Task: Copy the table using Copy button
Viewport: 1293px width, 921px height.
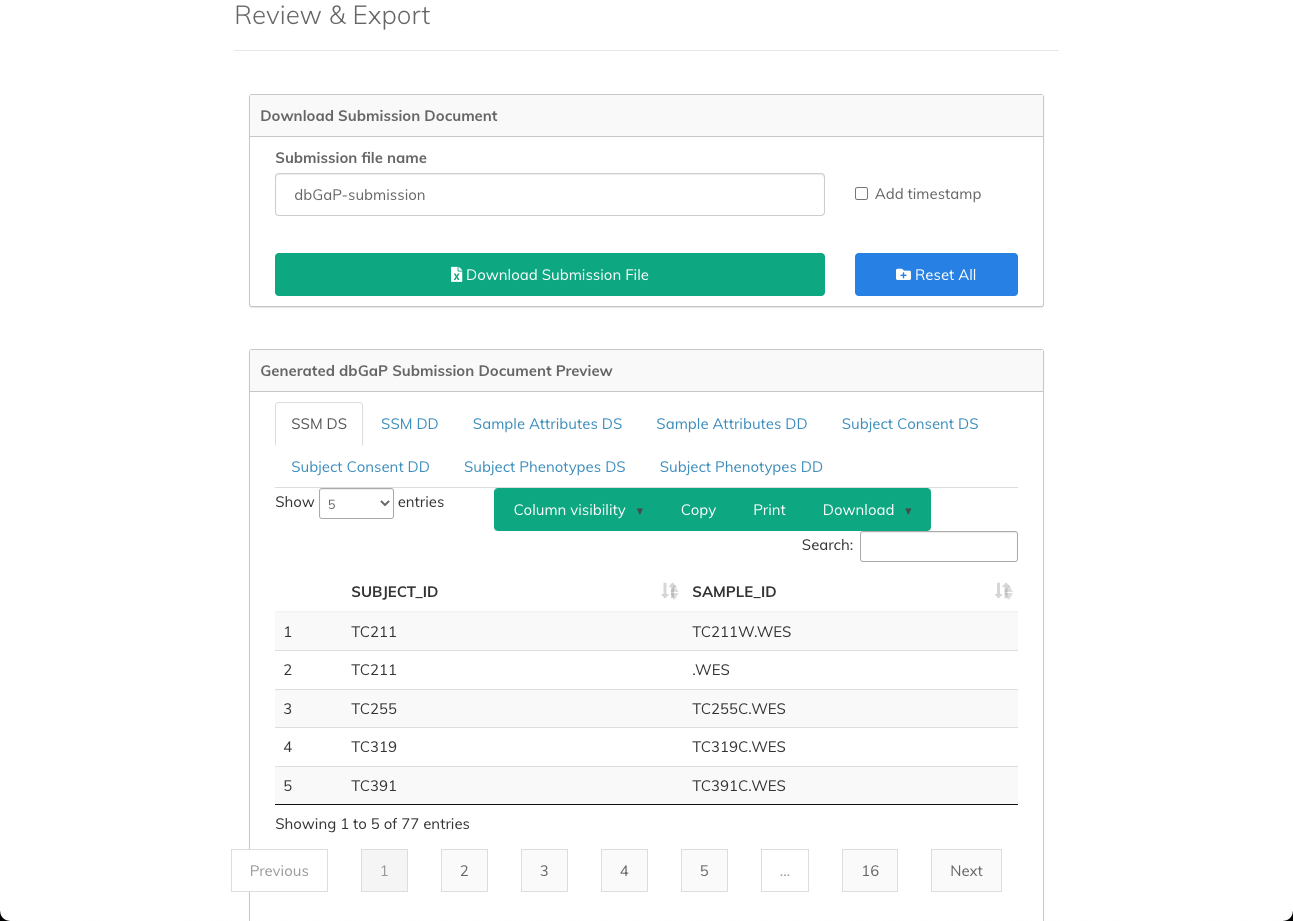Action: point(698,510)
